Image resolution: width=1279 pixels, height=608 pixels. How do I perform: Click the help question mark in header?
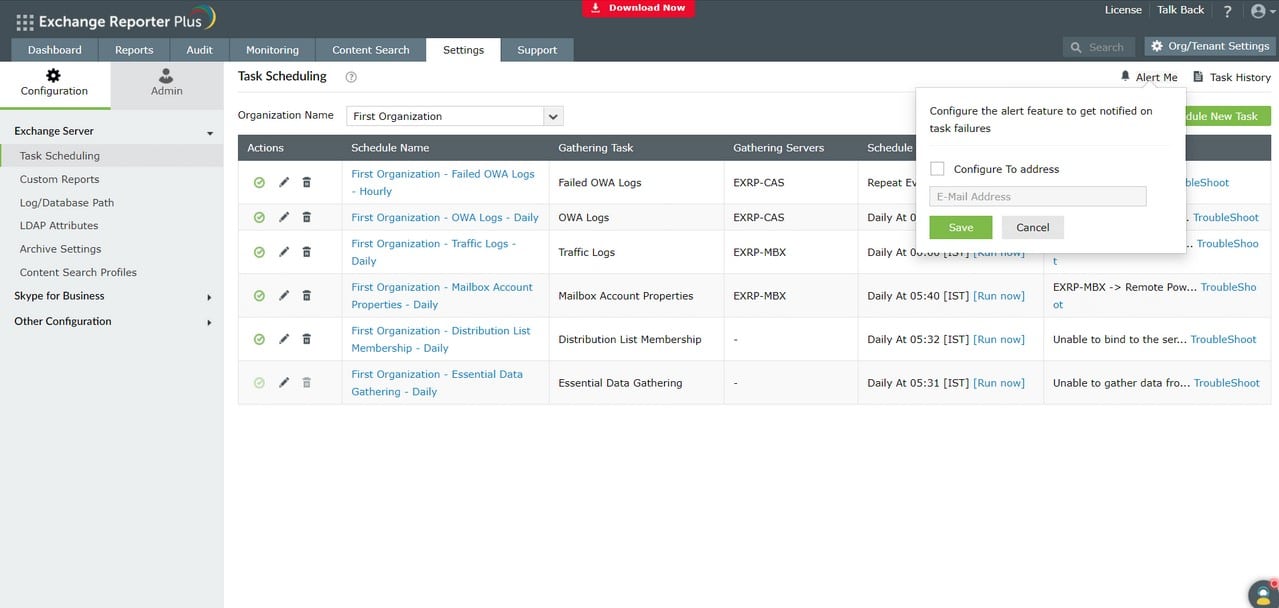point(1227,11)
